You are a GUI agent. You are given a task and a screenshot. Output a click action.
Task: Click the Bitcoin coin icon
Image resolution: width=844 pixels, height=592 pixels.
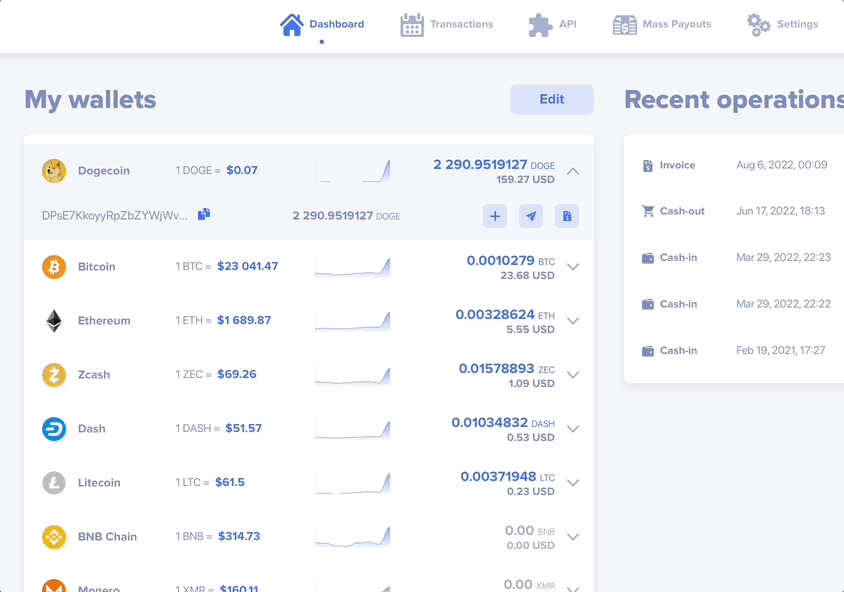pyautogui.click(x=54, y=267)
